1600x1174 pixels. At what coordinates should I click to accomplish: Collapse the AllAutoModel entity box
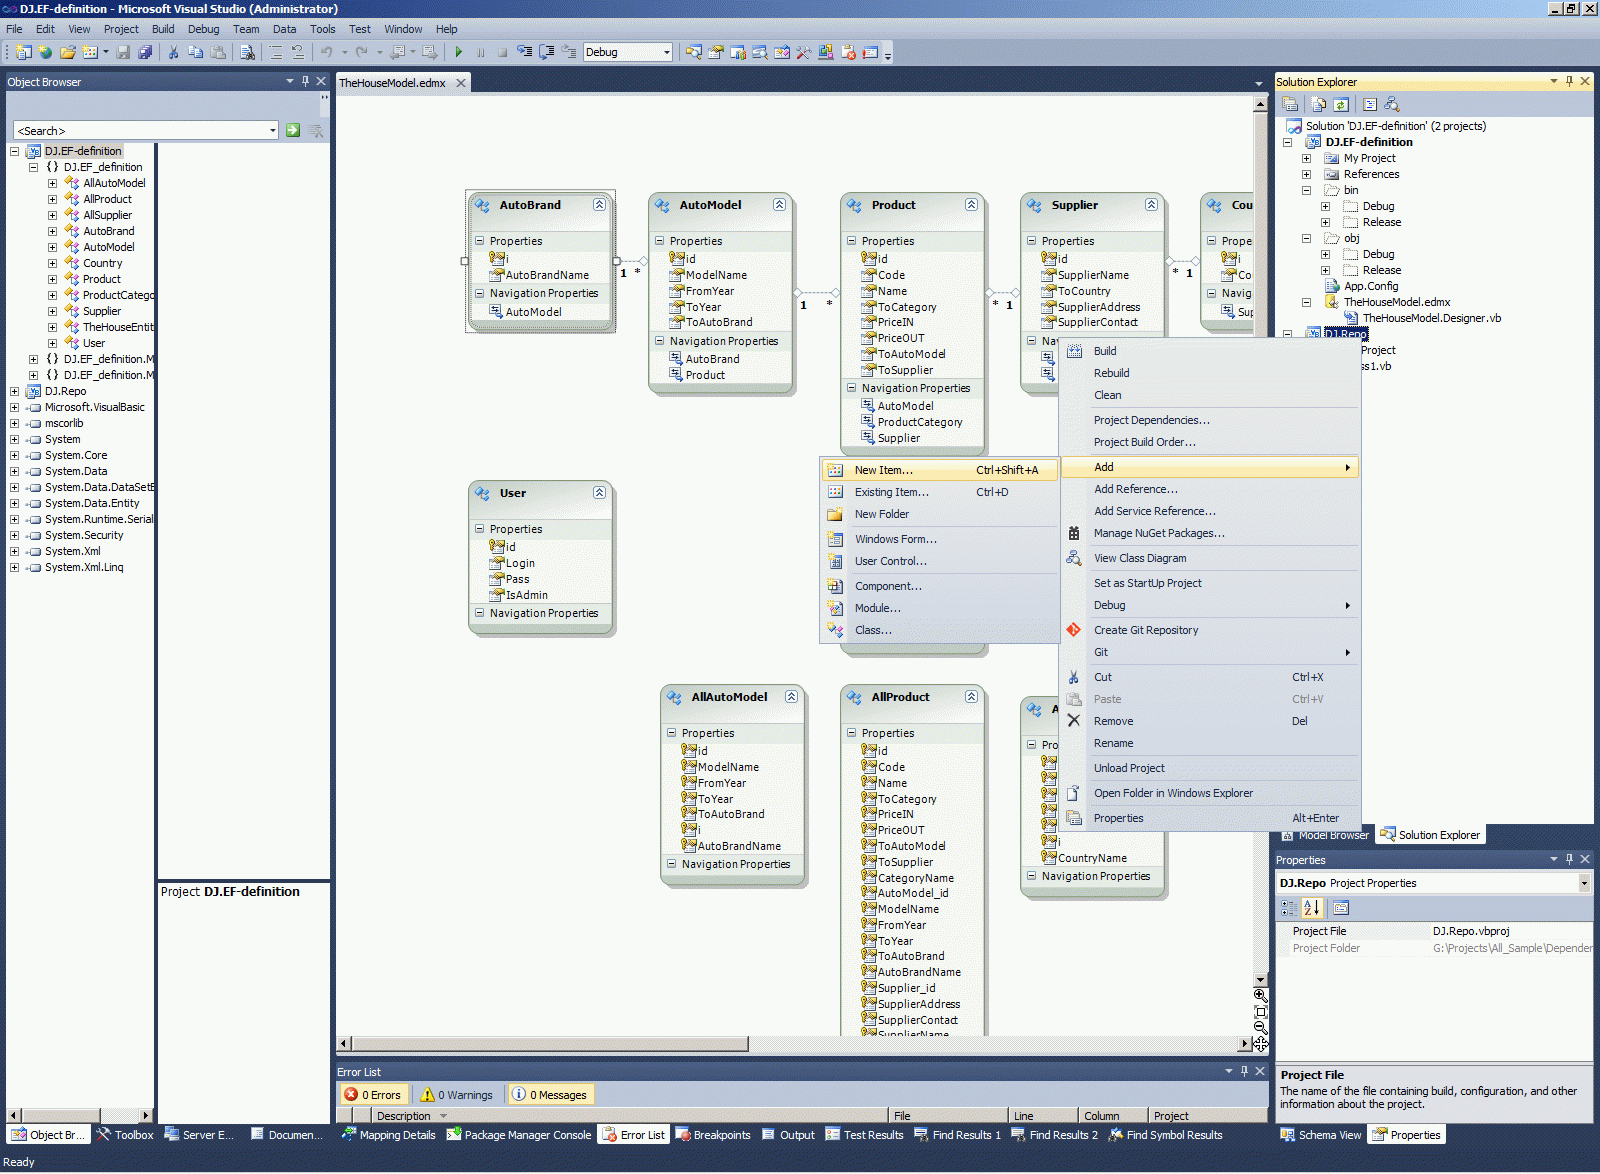pyautogui.click(x=791, y=697)
